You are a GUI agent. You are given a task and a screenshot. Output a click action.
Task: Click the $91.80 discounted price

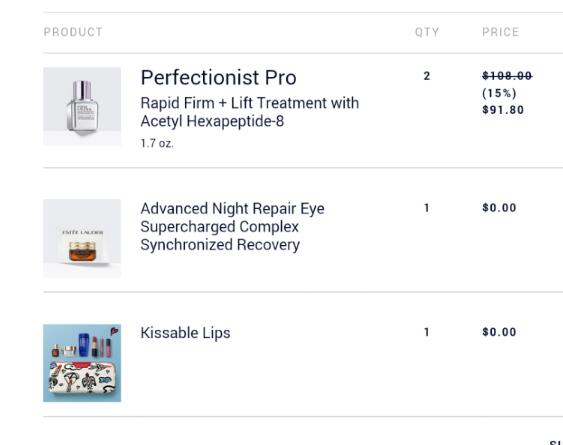503,110
